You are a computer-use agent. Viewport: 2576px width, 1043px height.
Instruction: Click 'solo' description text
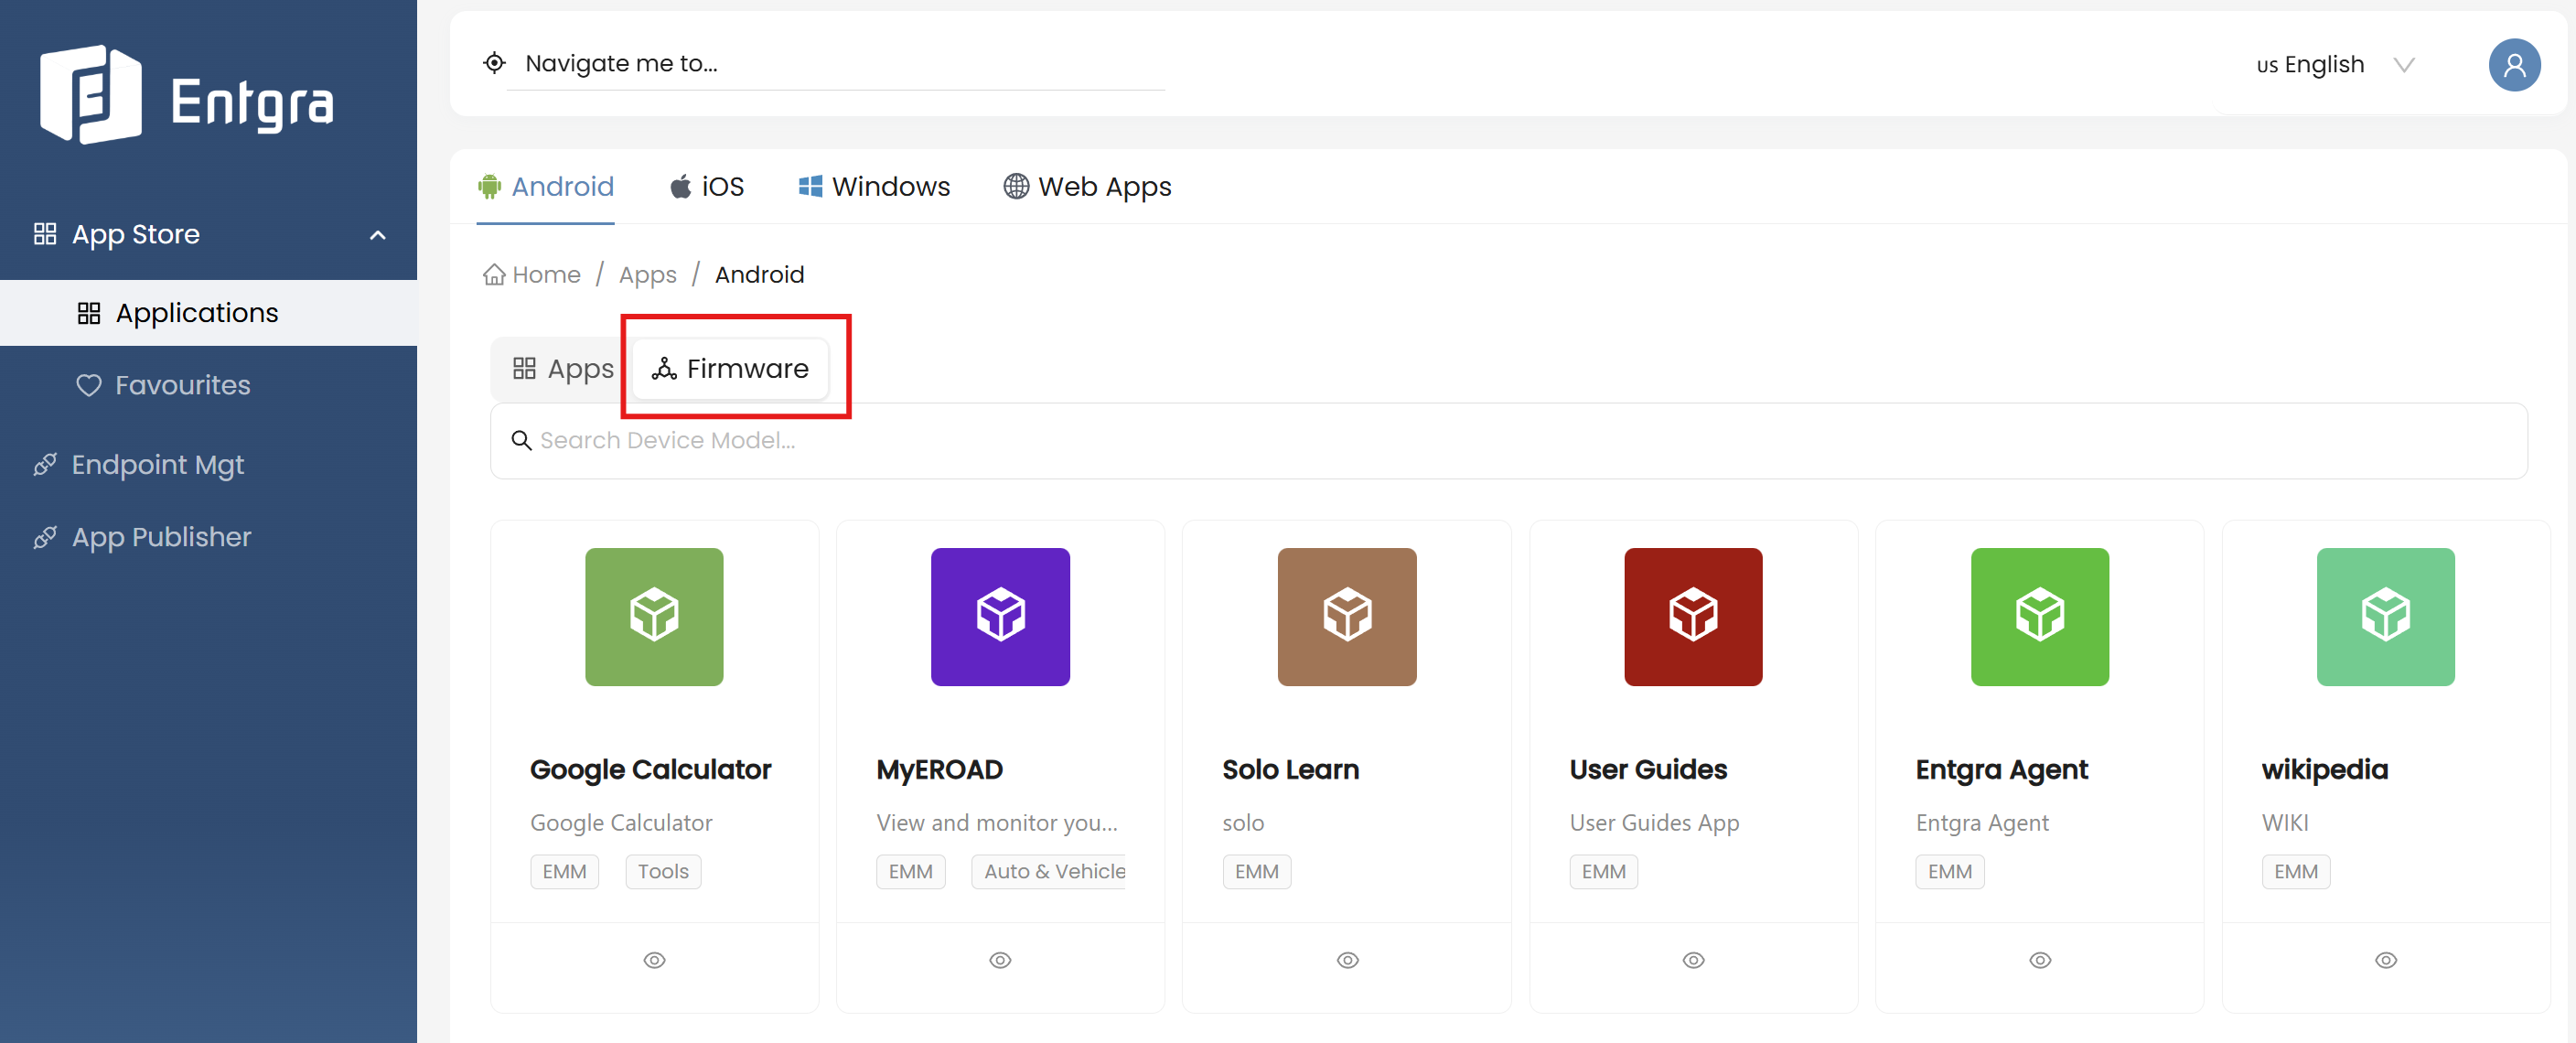pyautogui.click(x=1243, y=822)
